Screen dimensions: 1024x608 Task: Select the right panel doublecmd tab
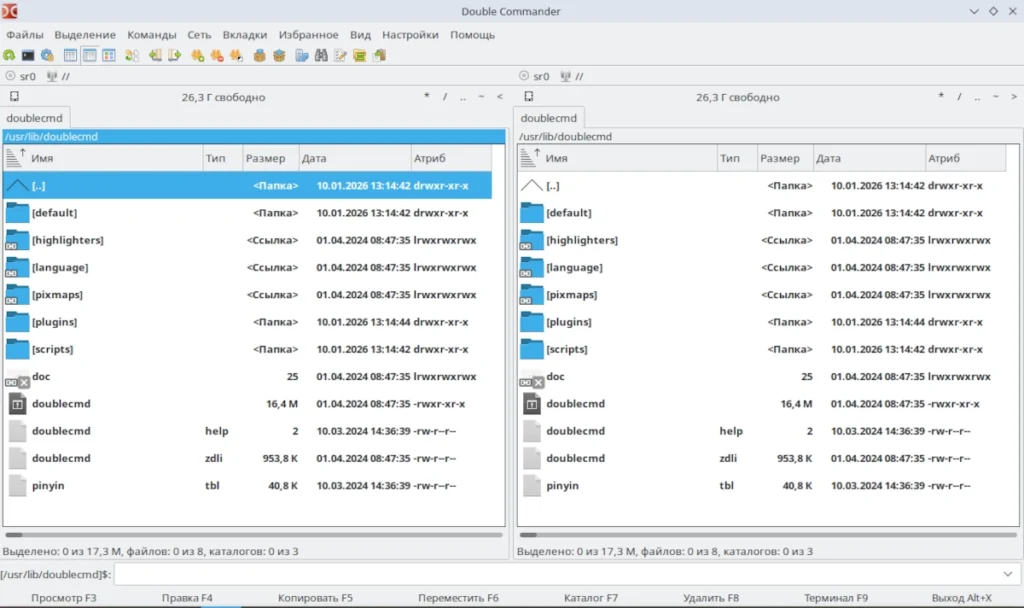tap(549, 118)
